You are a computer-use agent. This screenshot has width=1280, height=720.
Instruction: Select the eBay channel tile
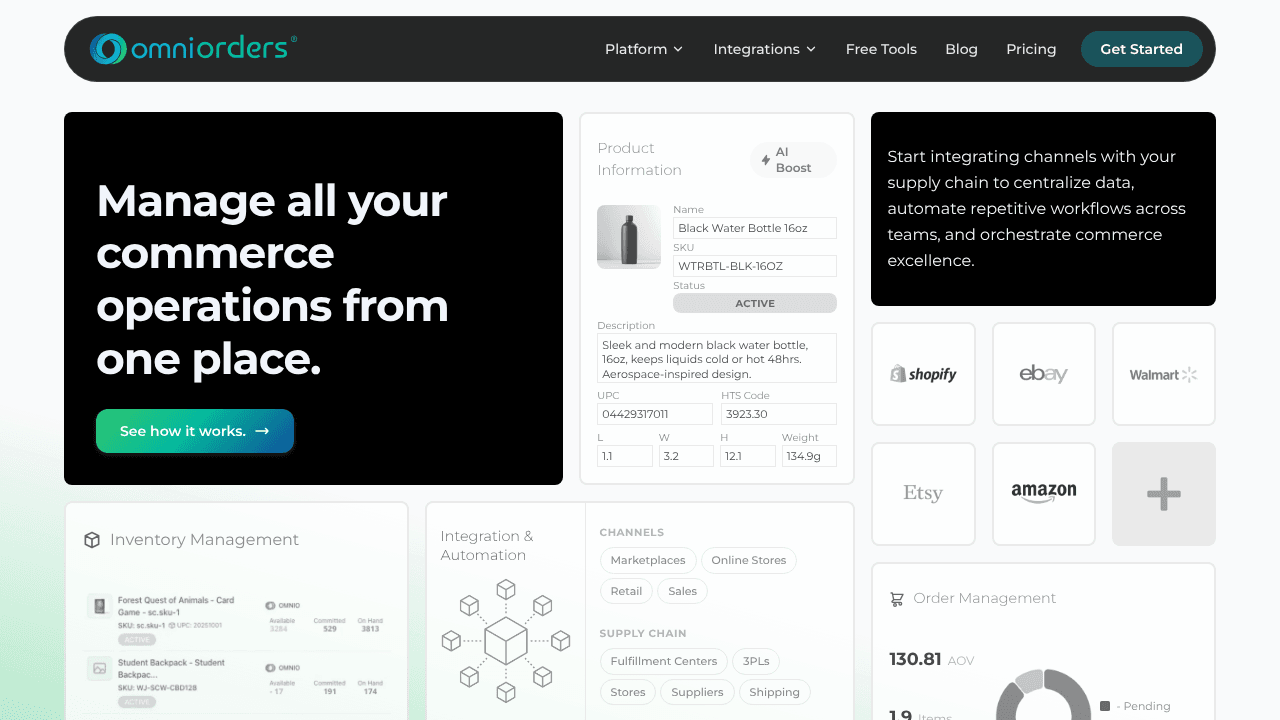click(x=1043, y=374)
